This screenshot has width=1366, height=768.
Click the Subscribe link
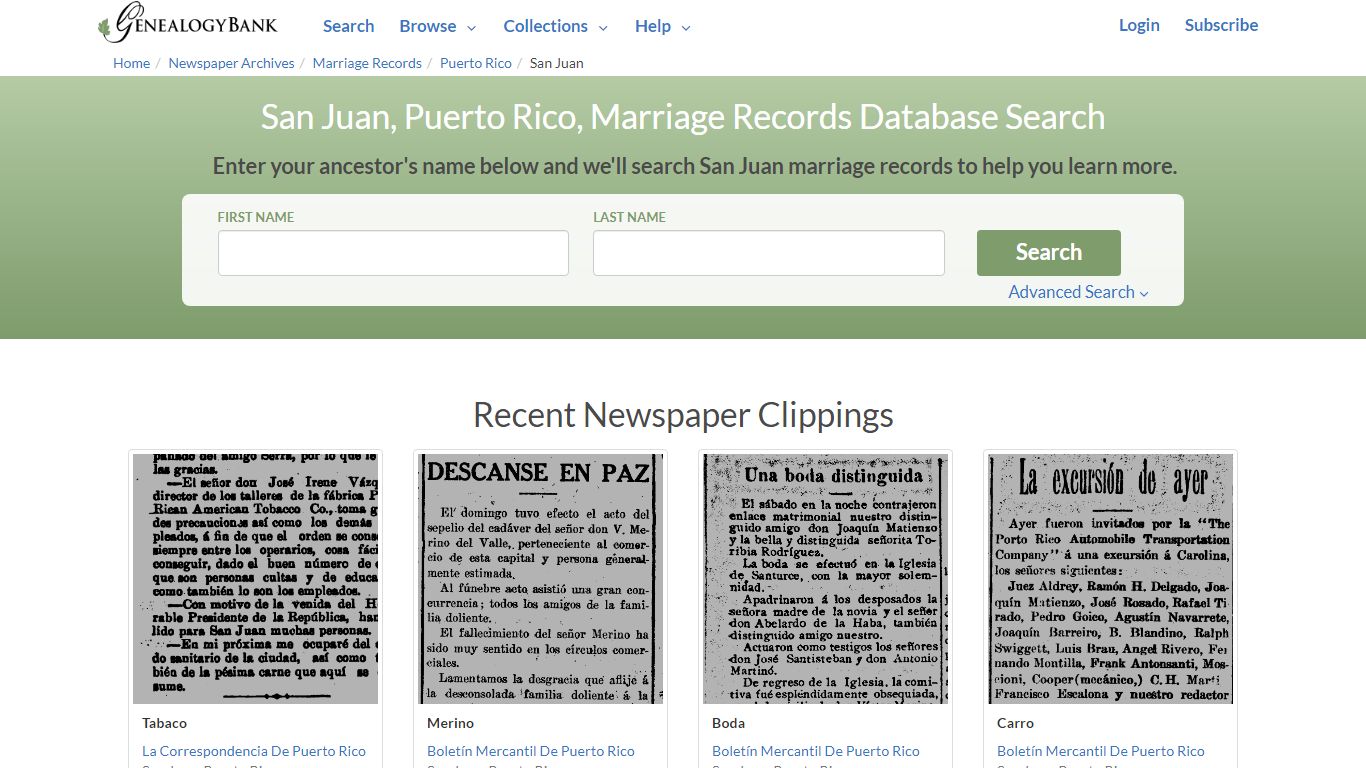[1221, 25]
